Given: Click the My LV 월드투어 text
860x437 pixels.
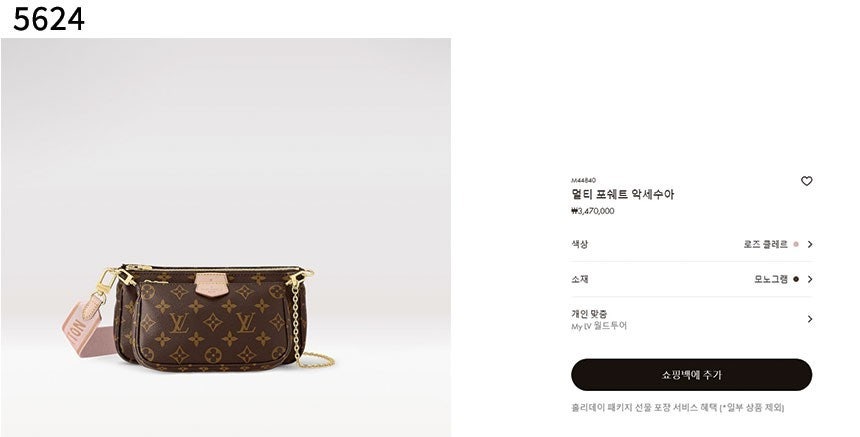Looking at the screenshot, I should [599, 326].
